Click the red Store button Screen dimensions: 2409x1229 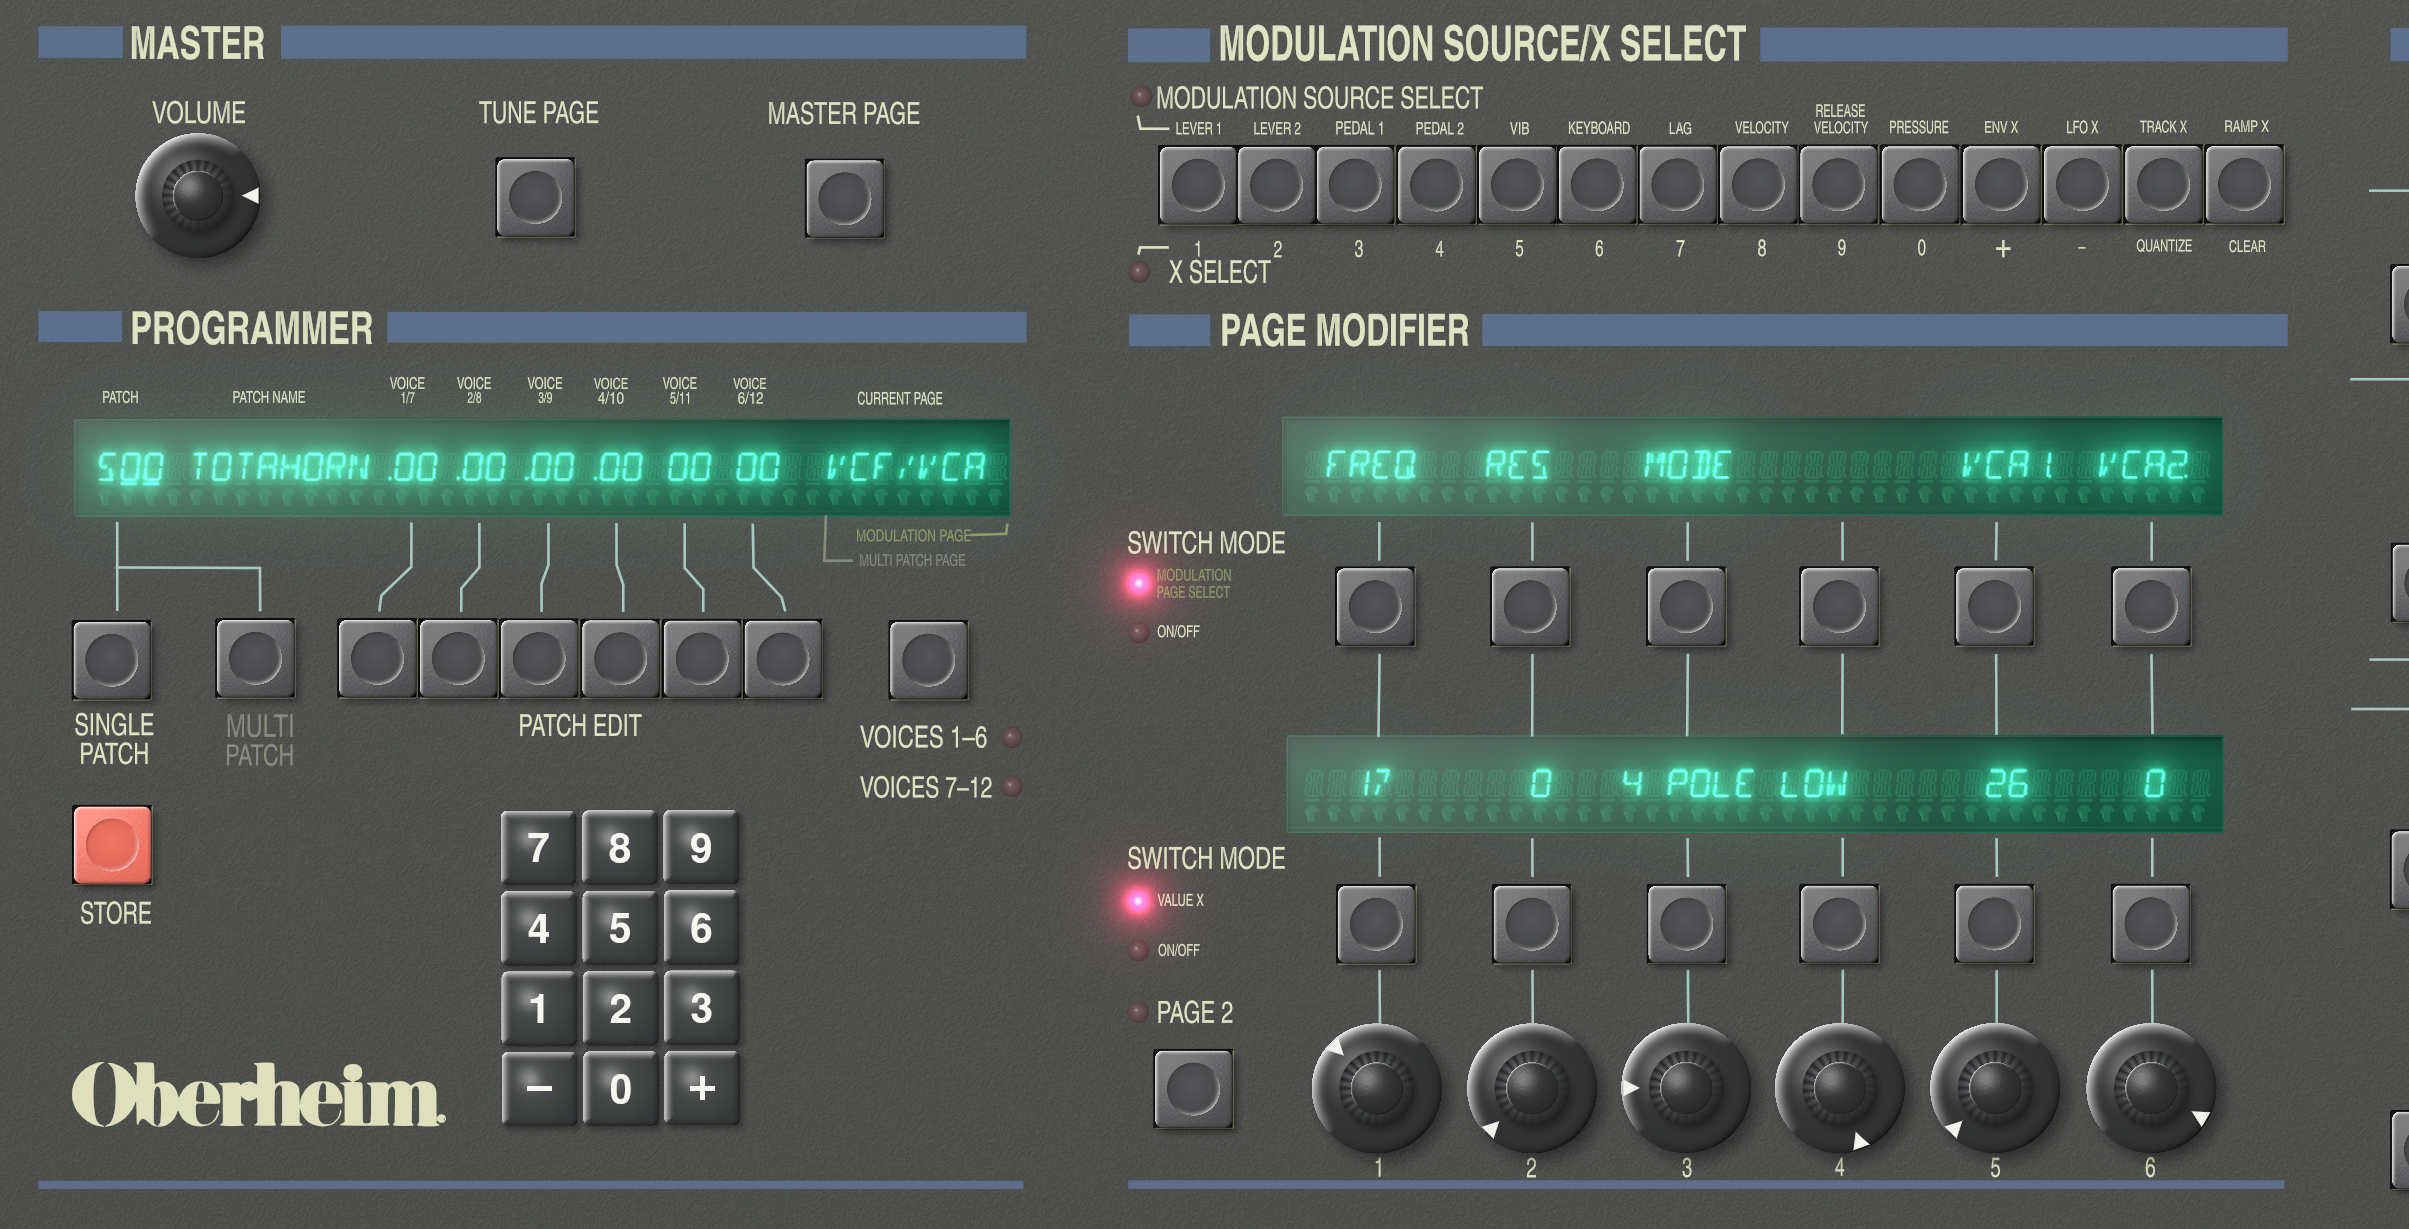112,845
